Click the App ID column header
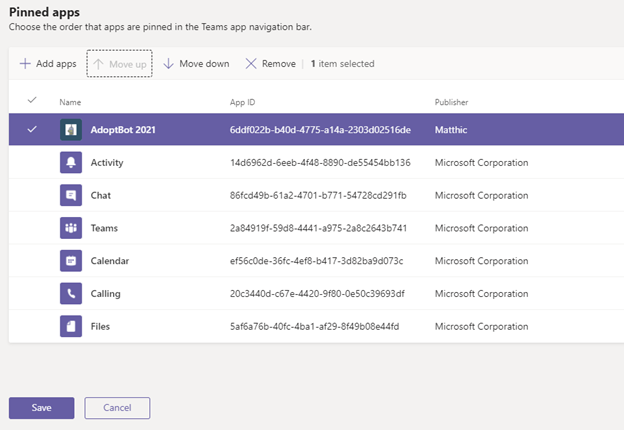 242,102
